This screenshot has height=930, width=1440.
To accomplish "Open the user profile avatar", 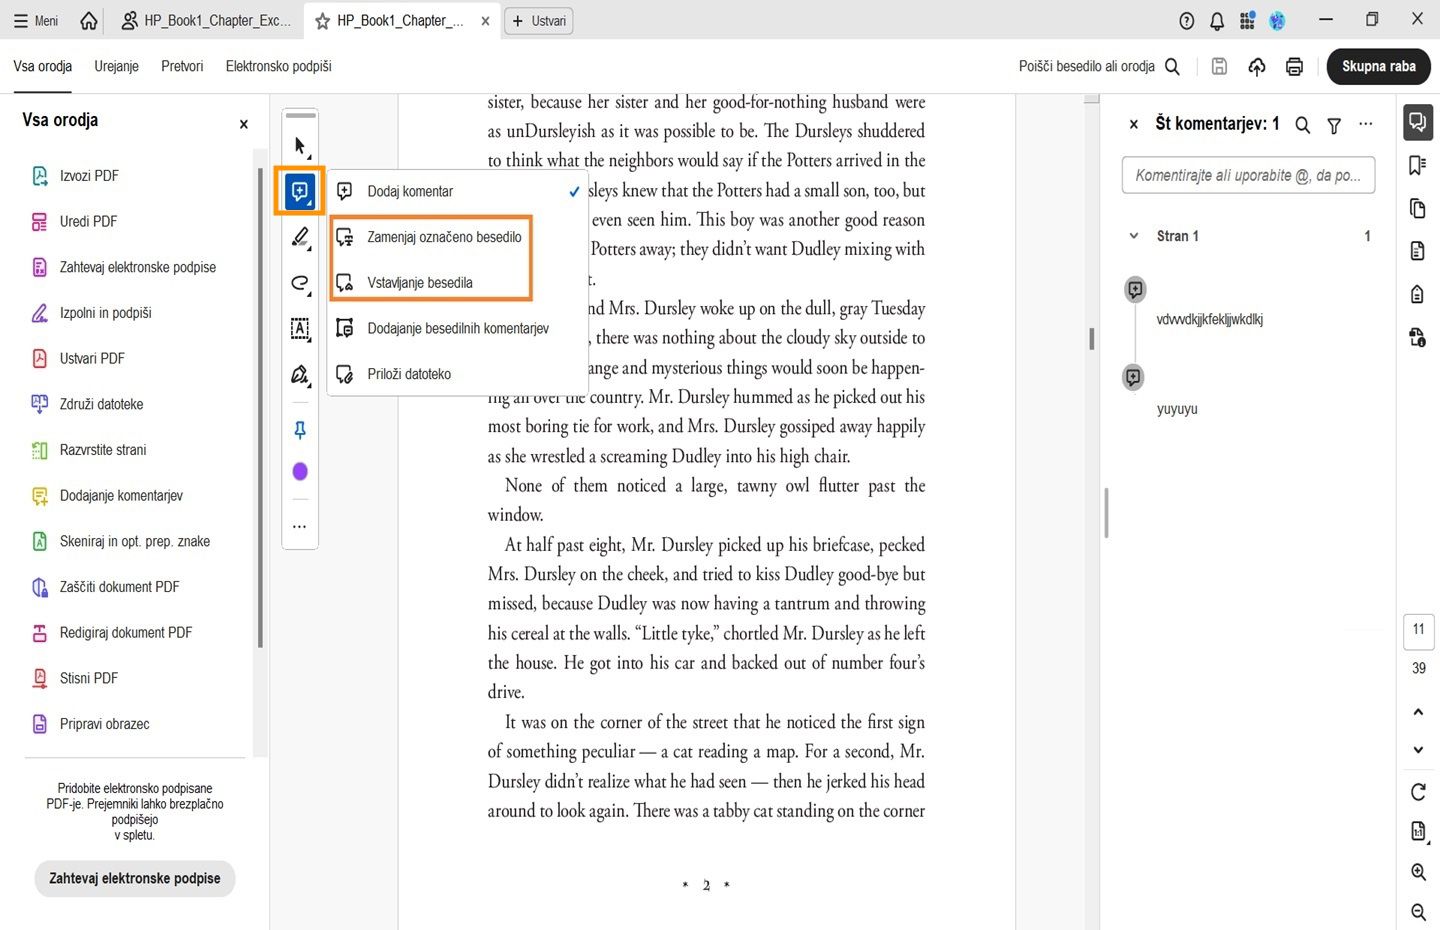I will (1277, 21).
